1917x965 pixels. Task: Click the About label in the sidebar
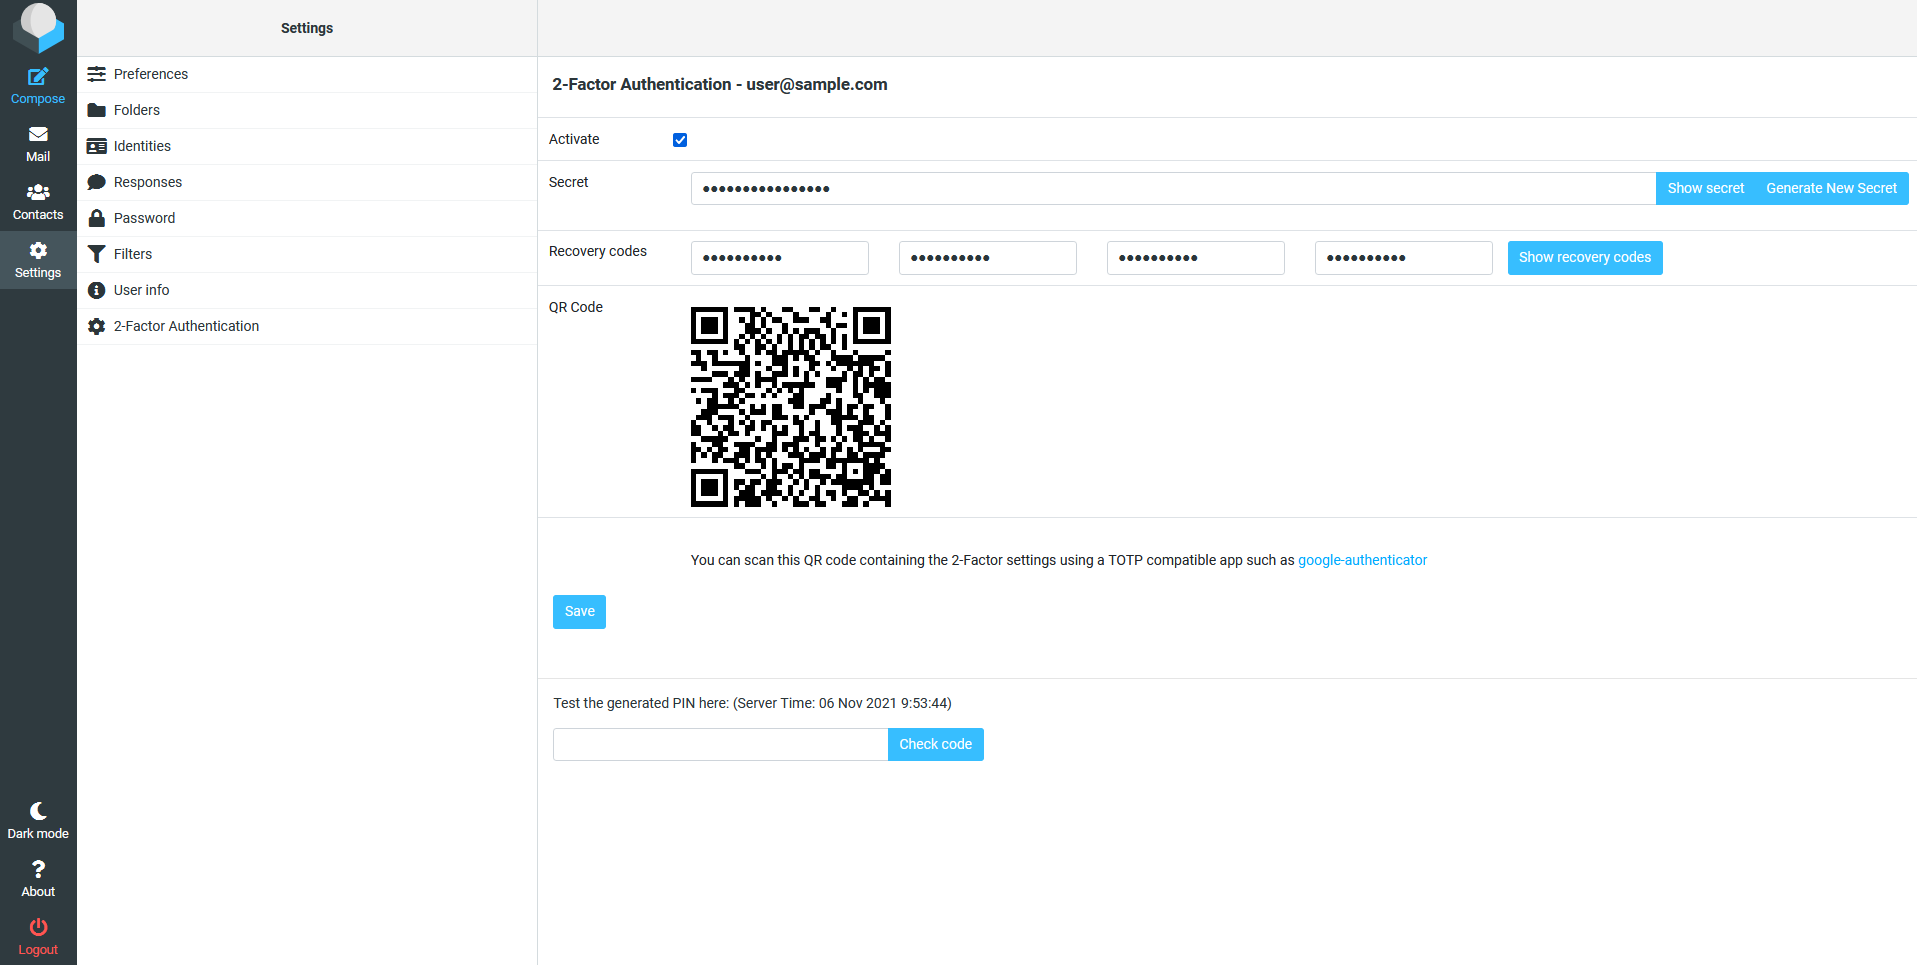[x=38, y=892]
